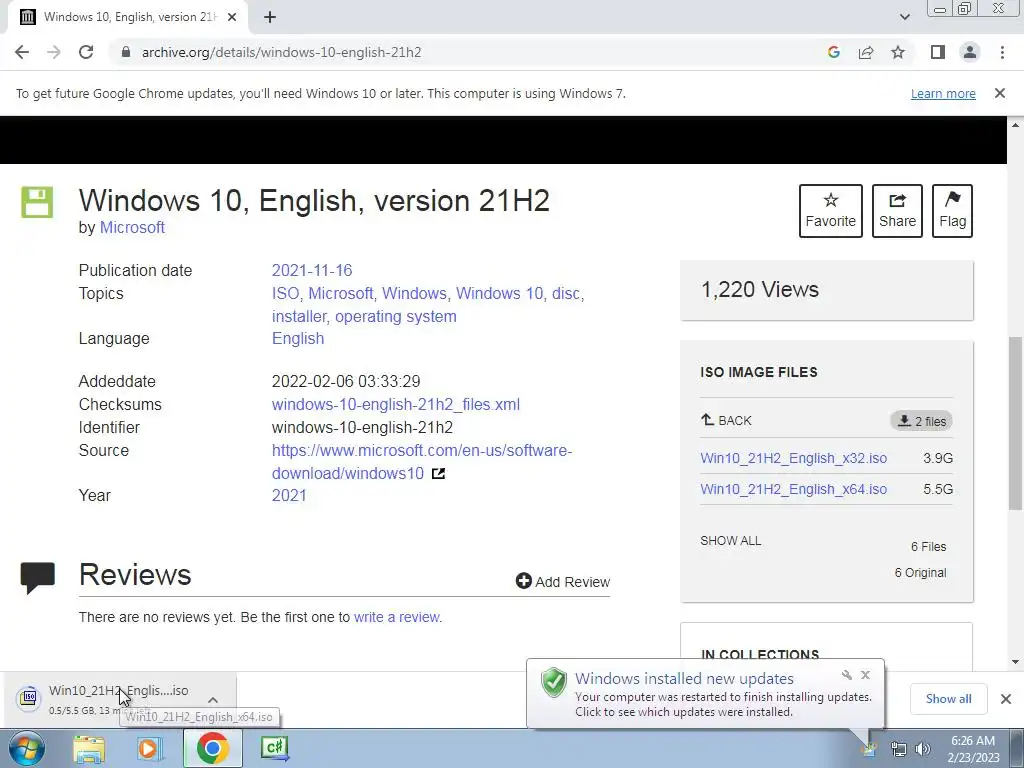Viewport: 1024px width, 768px height.
Task: Expand the download item options chevron
Action: [x=213, y=699]
